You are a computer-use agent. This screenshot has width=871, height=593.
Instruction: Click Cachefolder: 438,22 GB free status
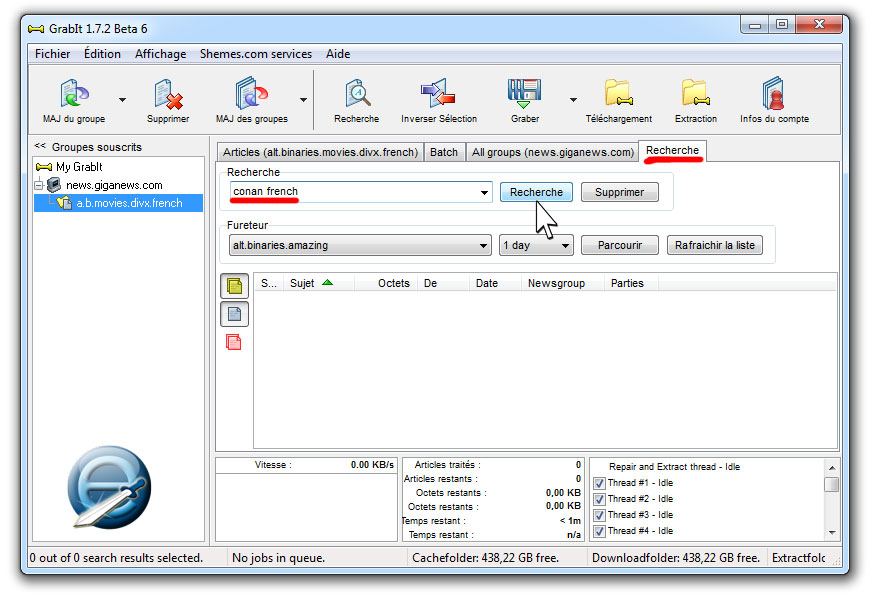(x=485, y=557)
